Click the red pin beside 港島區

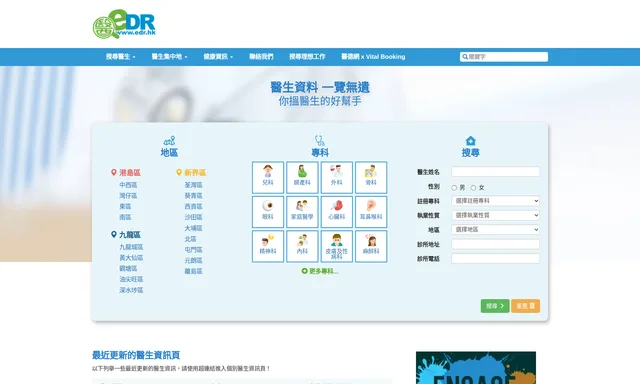pos(114,173)
